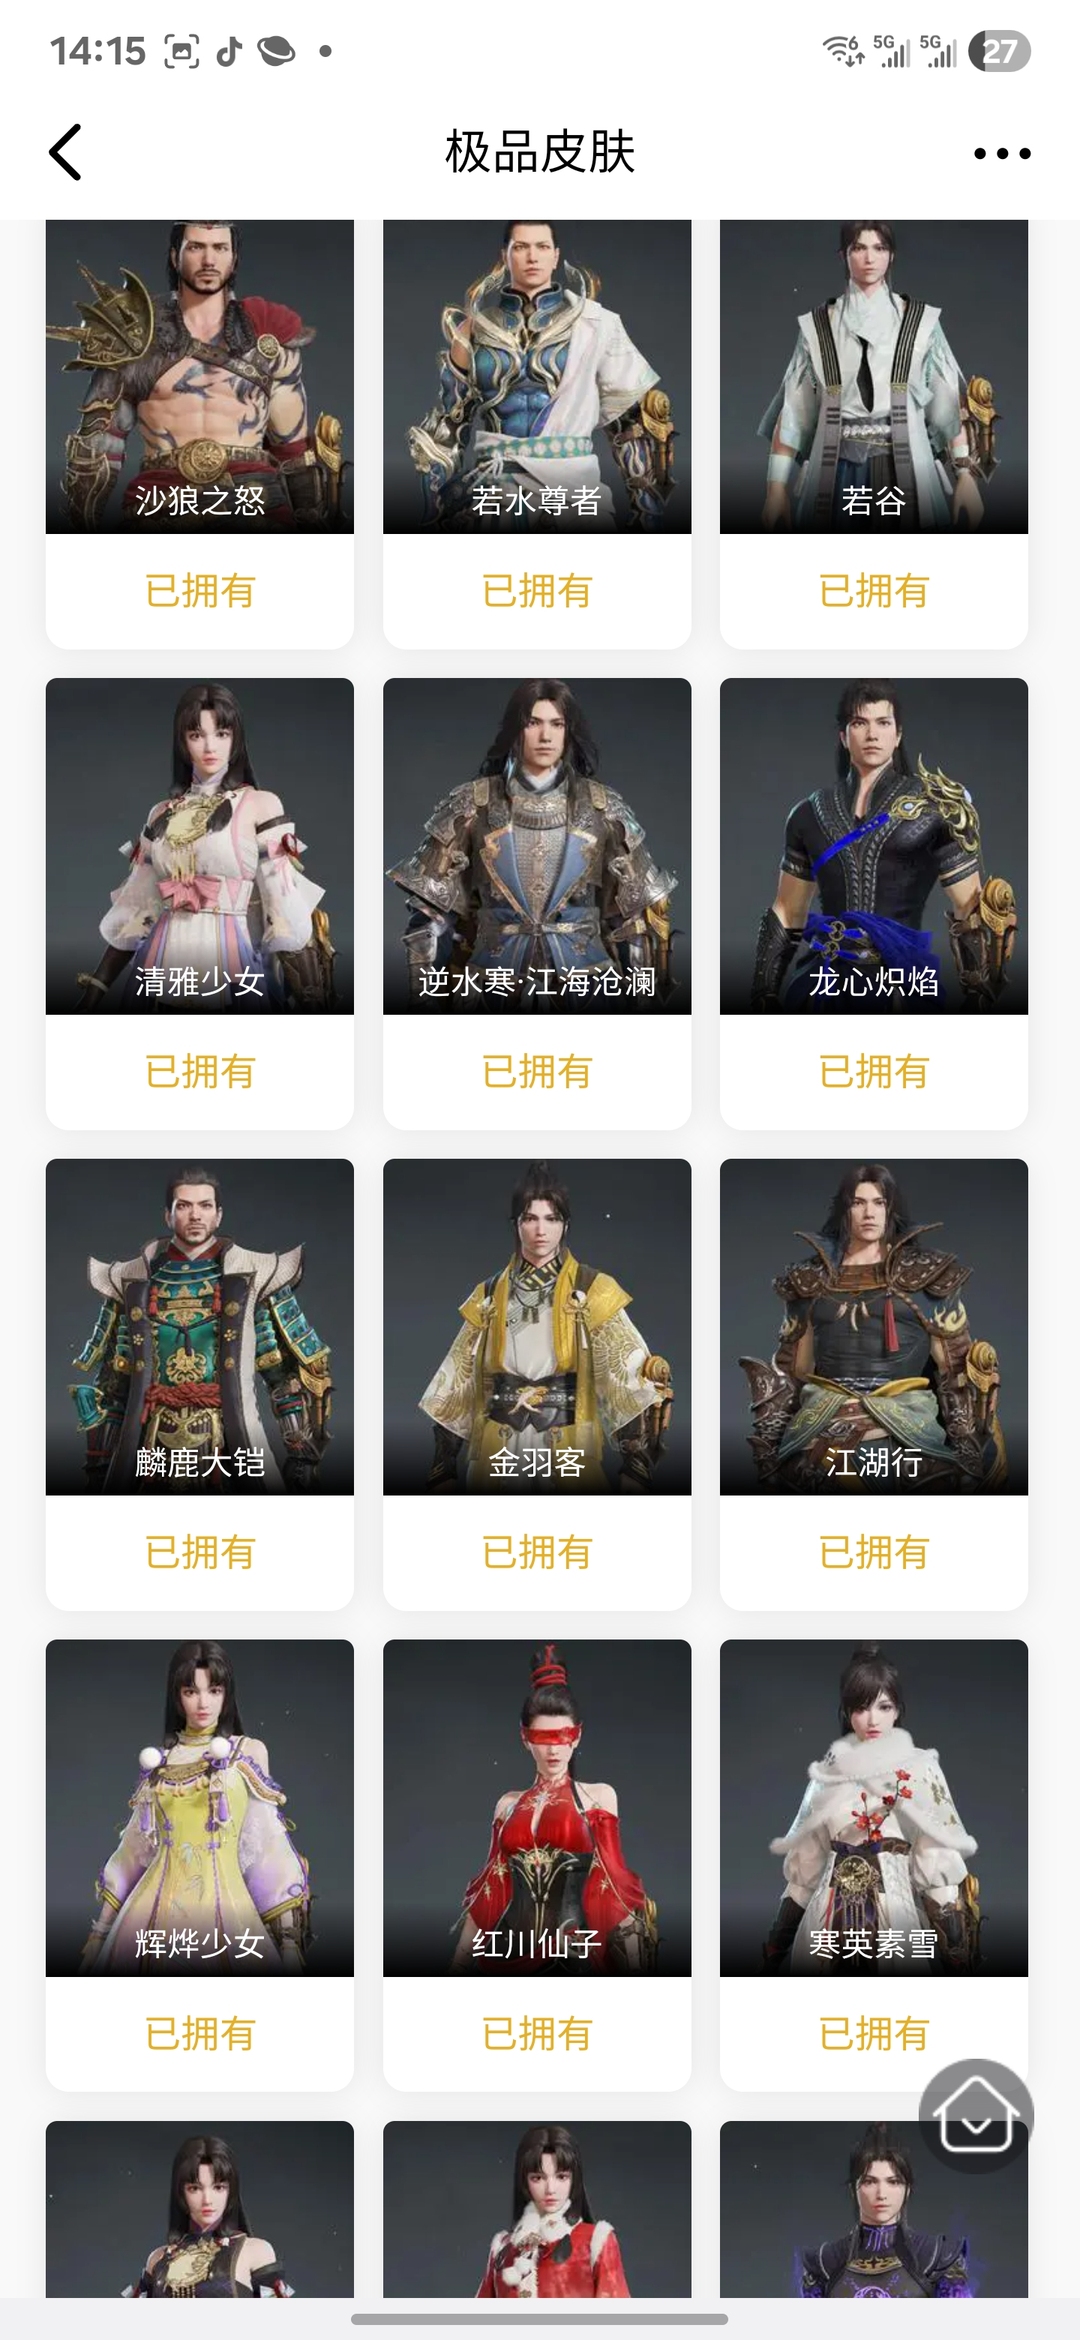Open the 逆水寒·江海沧澜 skin image
Image resolution: width=1080 pixels, height=2340 pixels.
pyautogui.click(x=537, y=846)
